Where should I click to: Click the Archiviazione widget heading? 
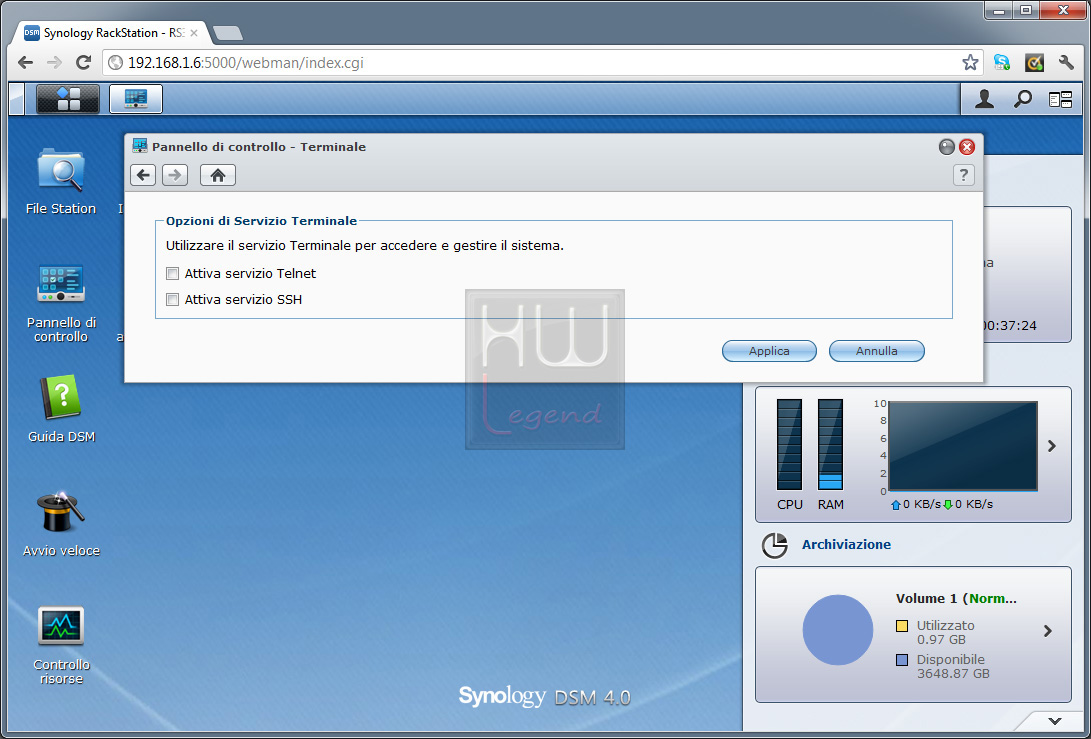click(x=846, y=545)
